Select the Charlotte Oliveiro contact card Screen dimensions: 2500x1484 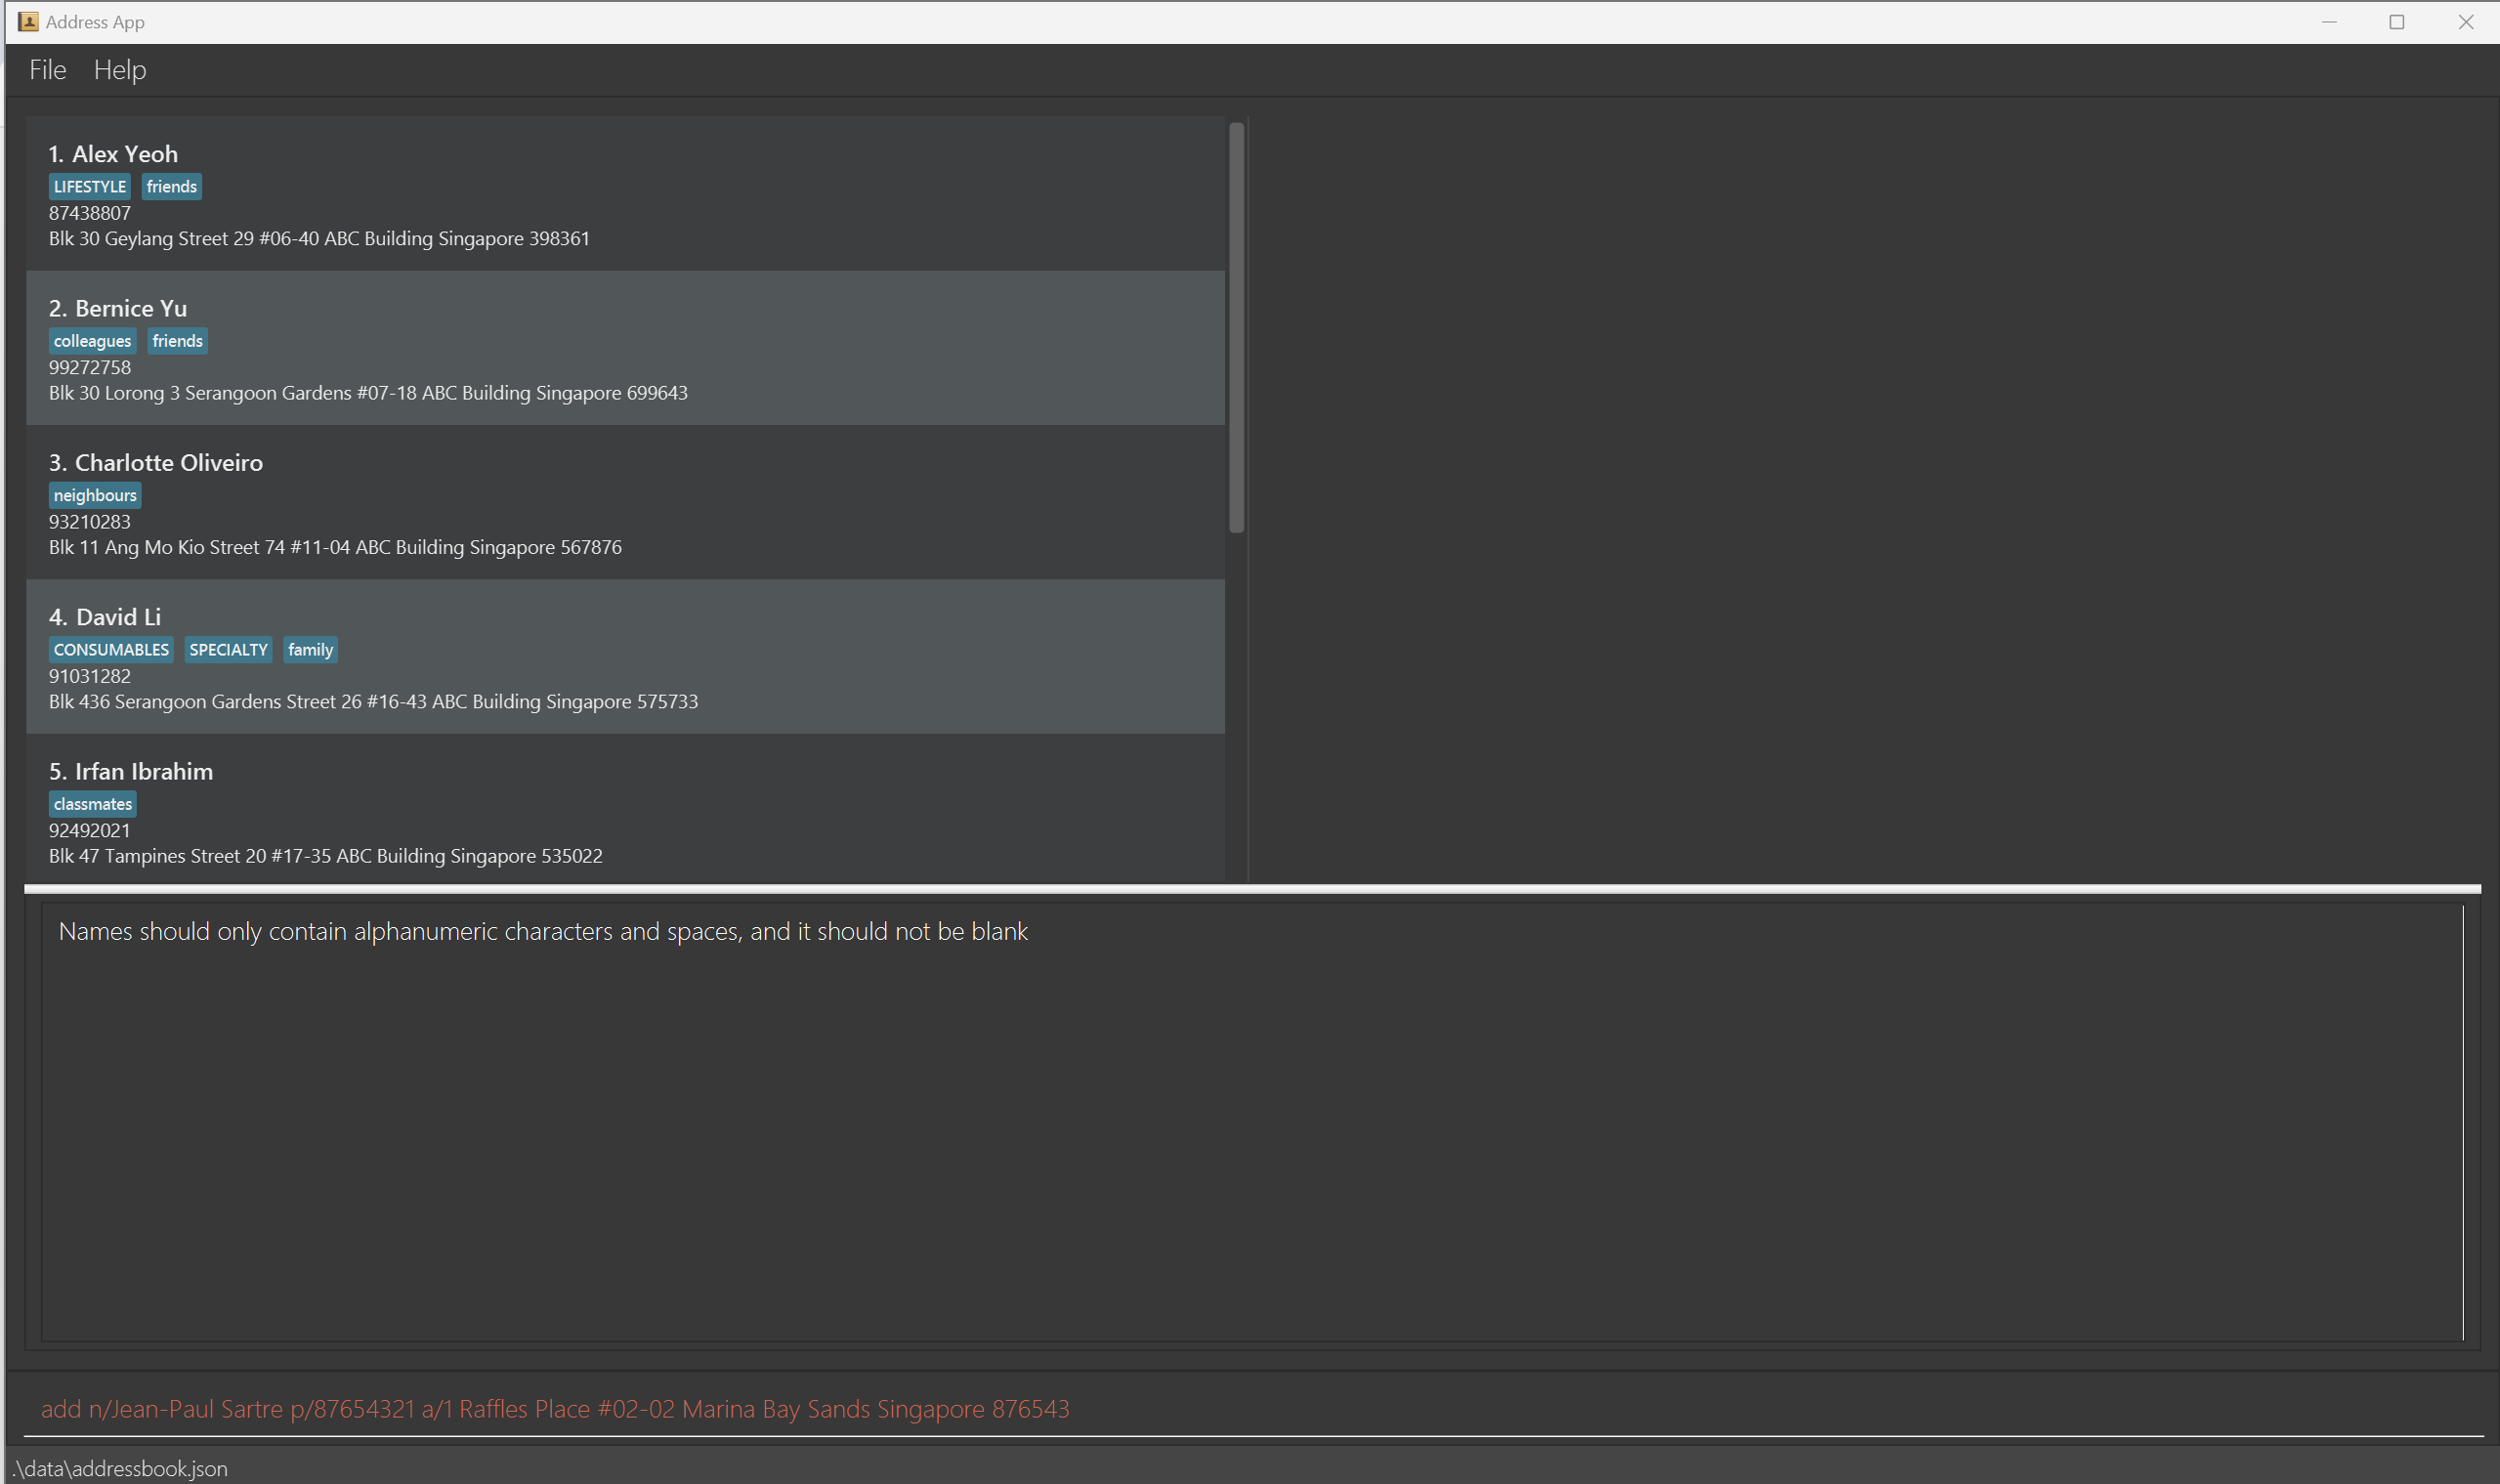point(625,503)
